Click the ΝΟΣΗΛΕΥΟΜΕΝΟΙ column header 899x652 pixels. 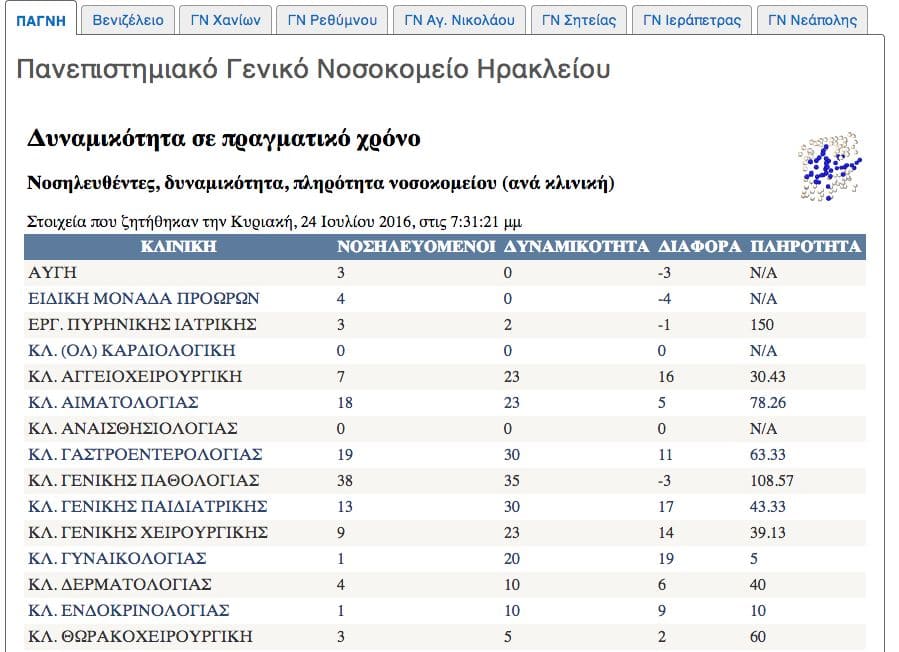(x=416, y=246)
